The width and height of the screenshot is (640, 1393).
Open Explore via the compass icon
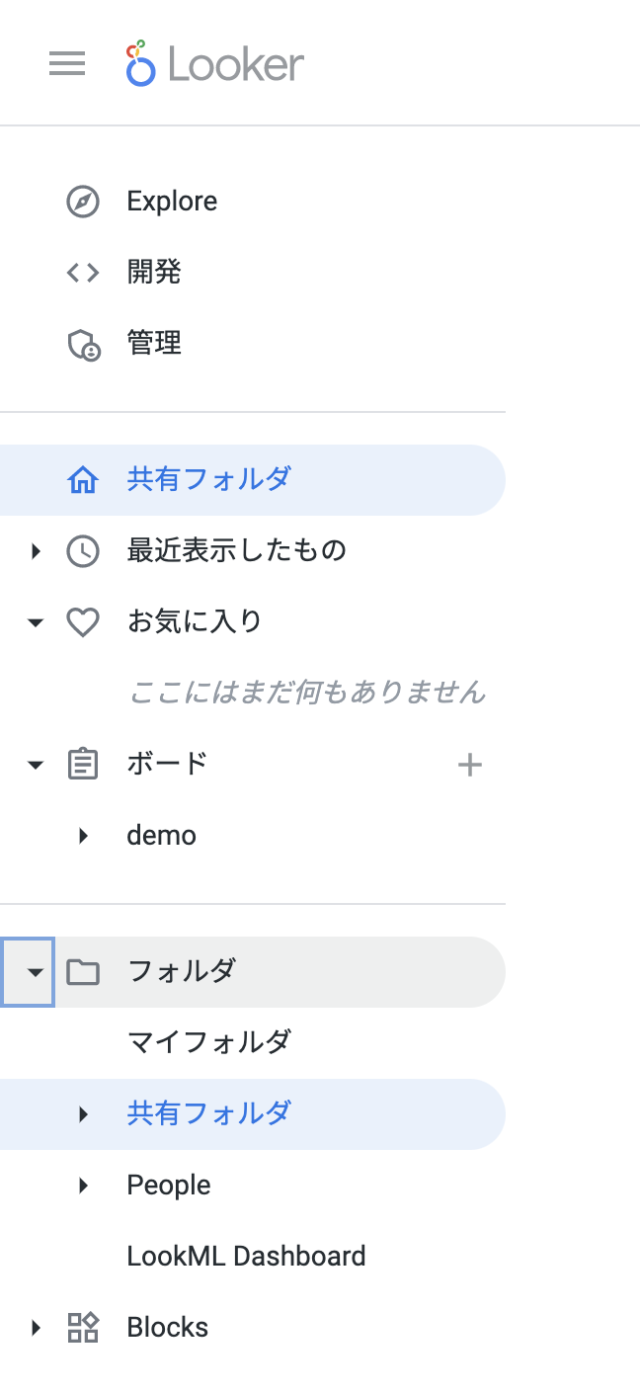(83, 201)
